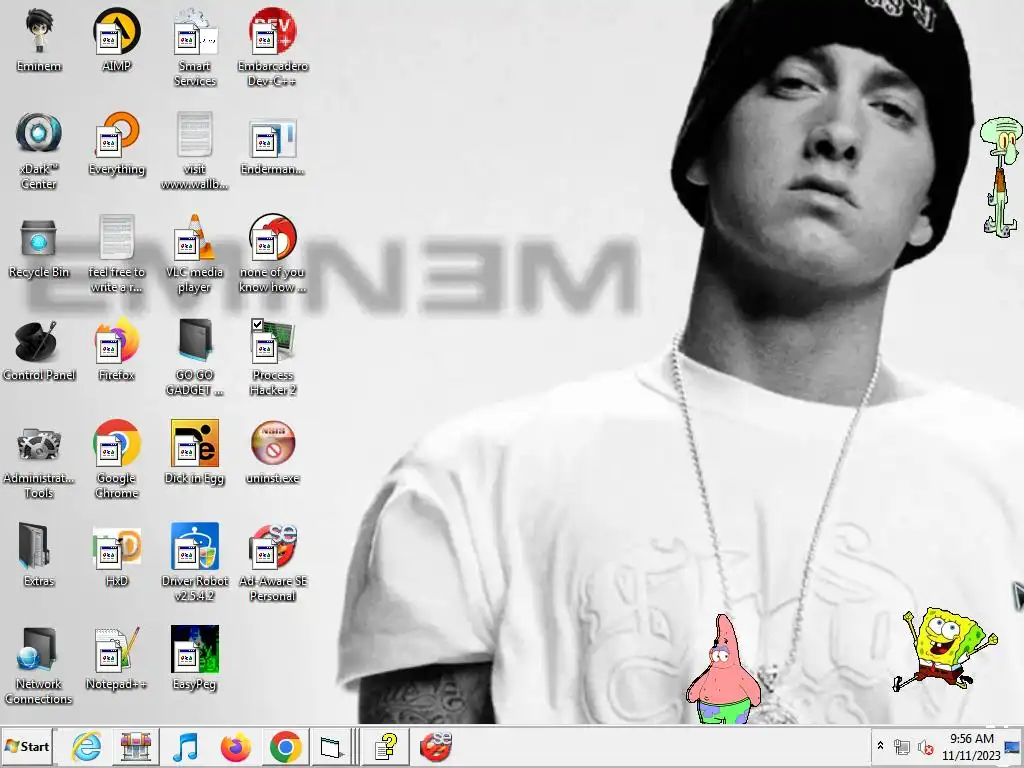This screenshot has width=1024, height=768.
Task: Open xDark Center desktop icon
Action: (39, 151)
